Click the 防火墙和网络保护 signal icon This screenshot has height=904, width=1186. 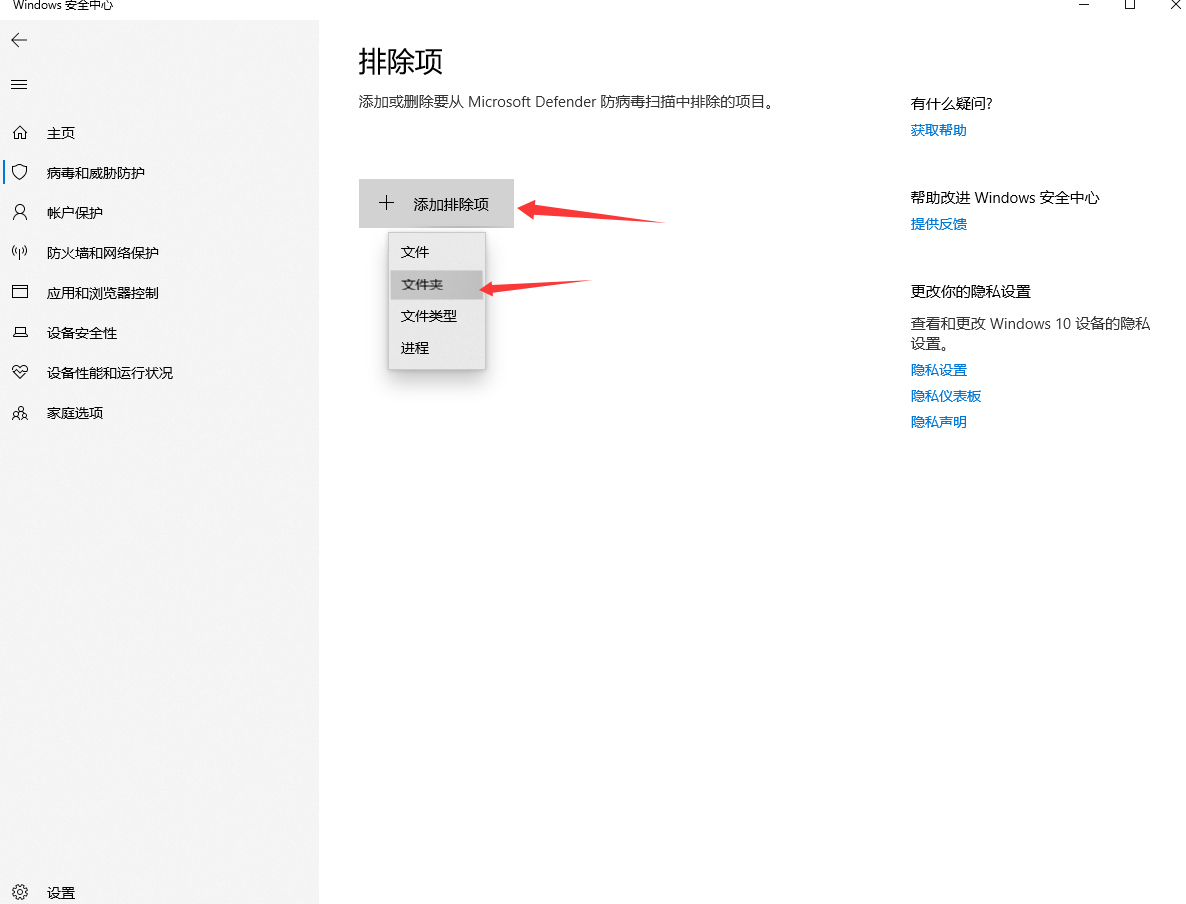19,253
